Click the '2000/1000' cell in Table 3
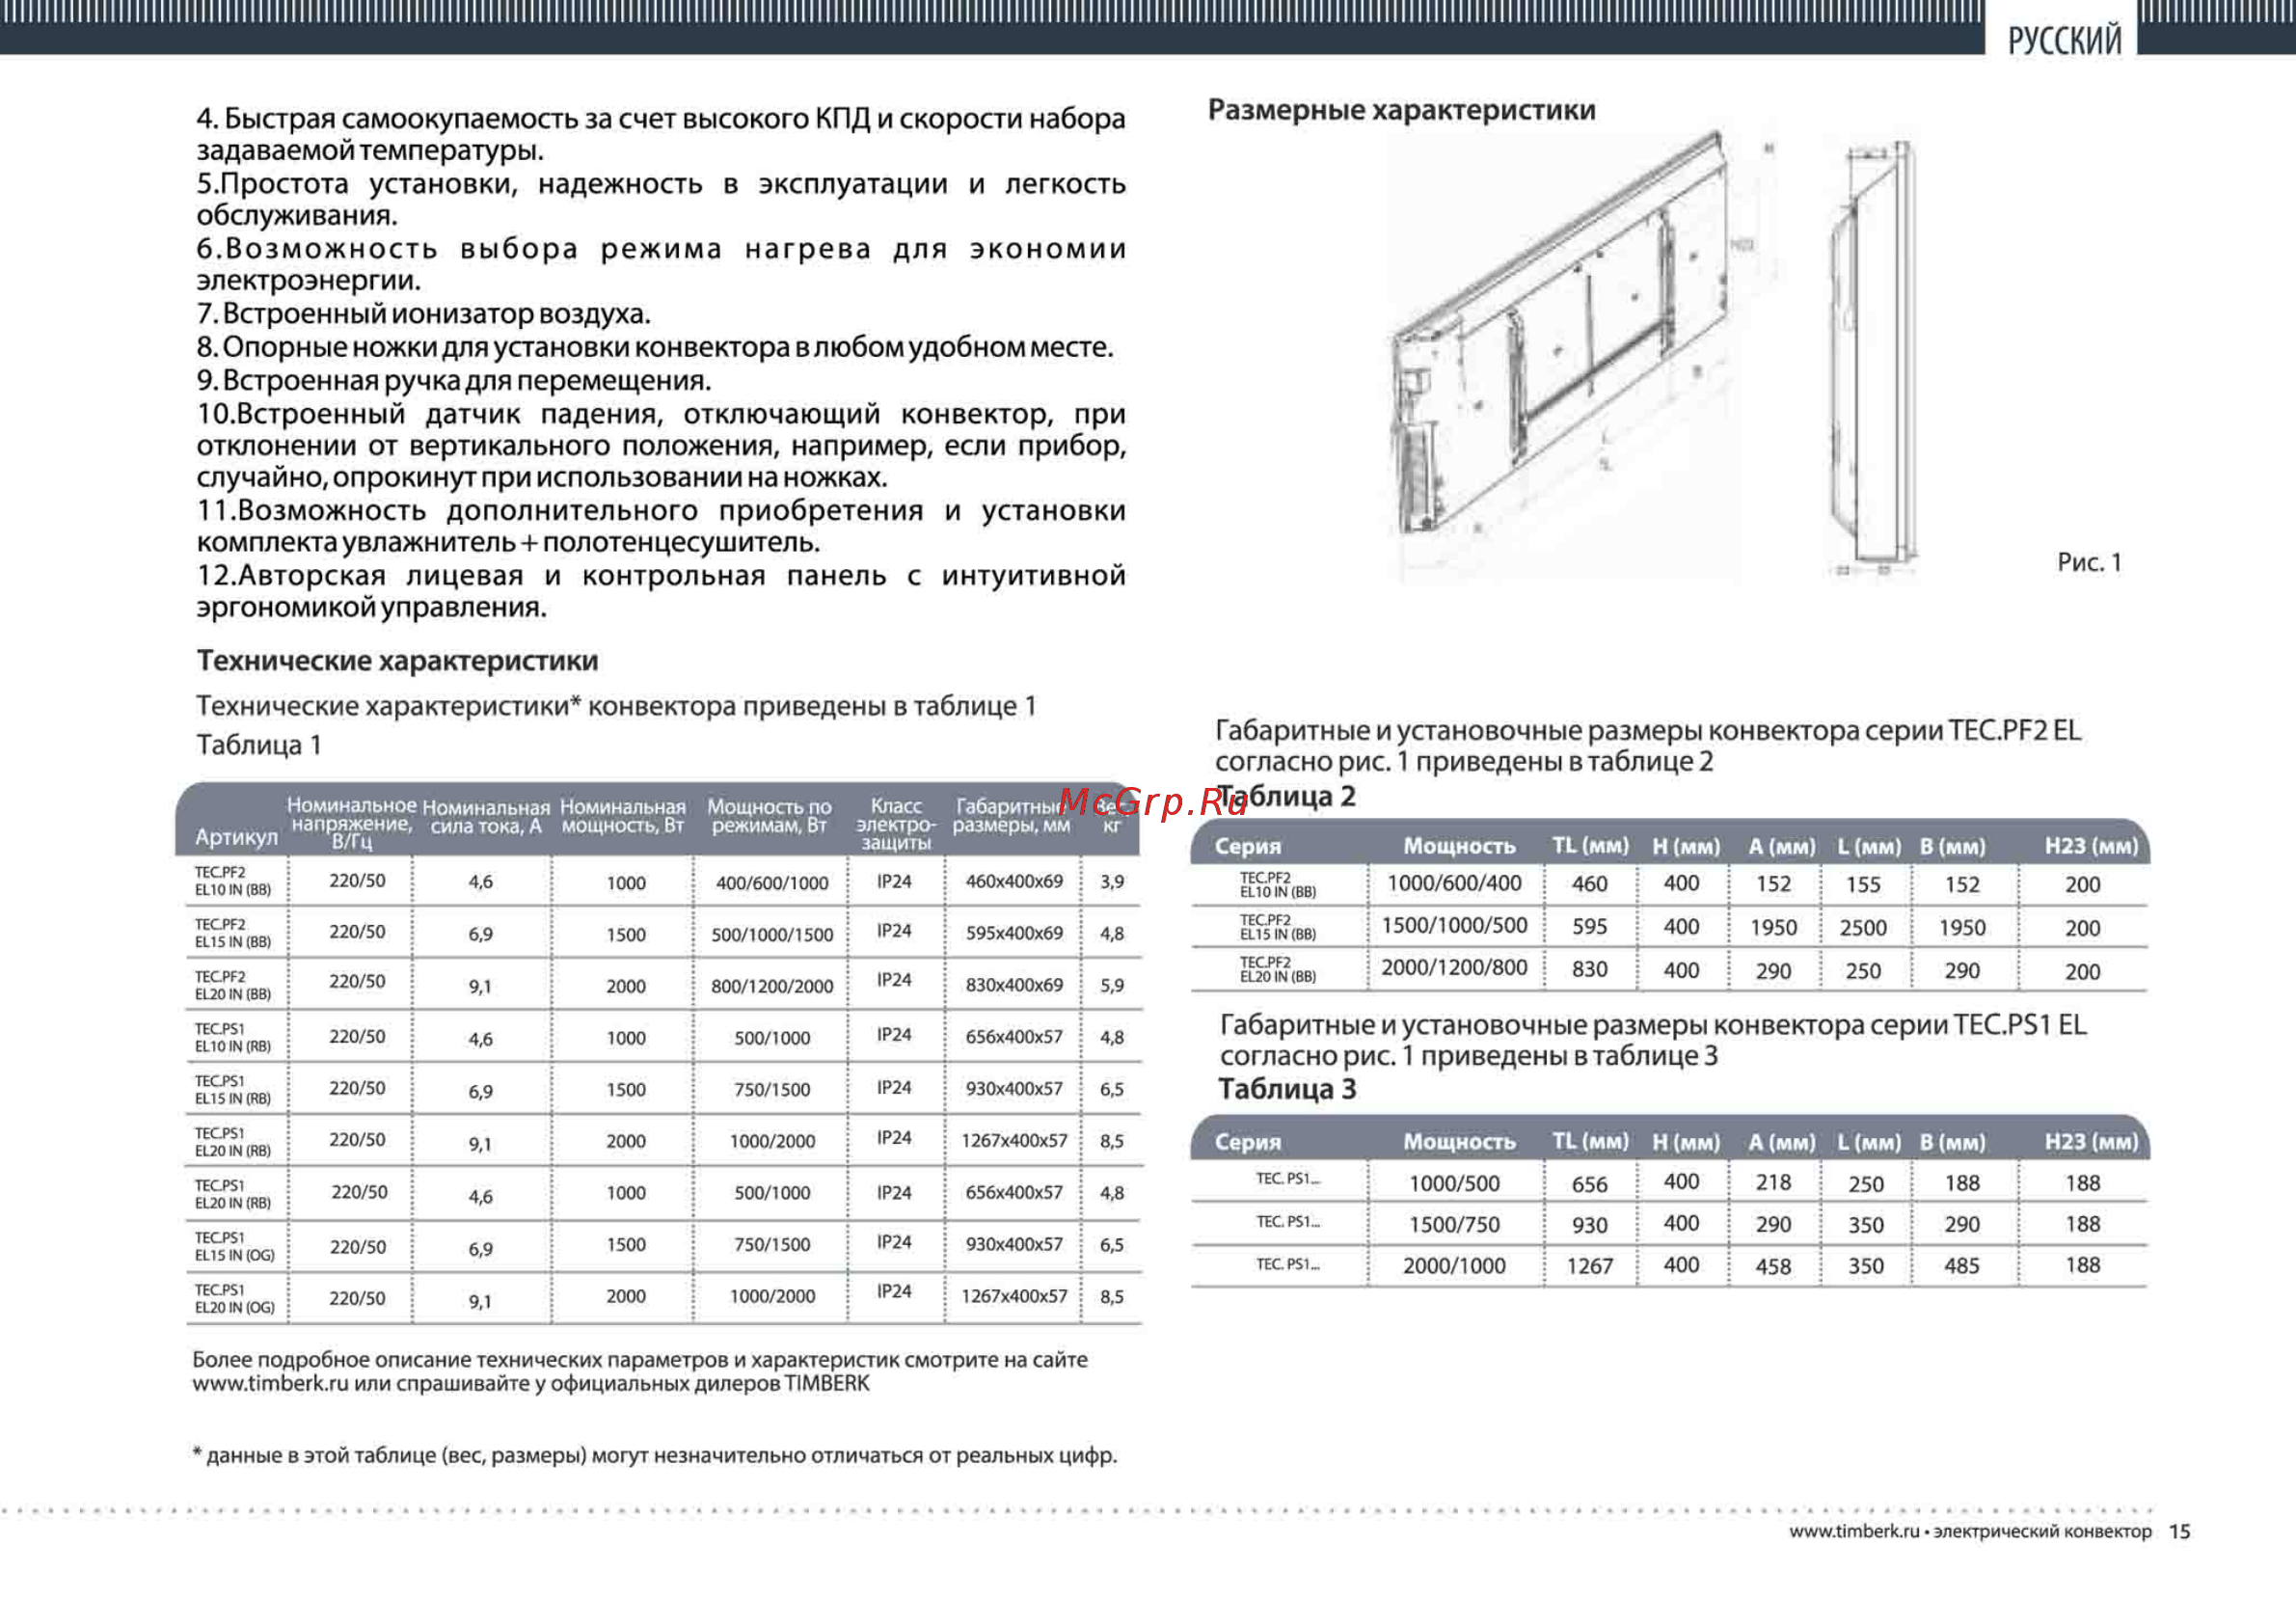This screenshot has width=2296, height=1601. [1454, 1267]
